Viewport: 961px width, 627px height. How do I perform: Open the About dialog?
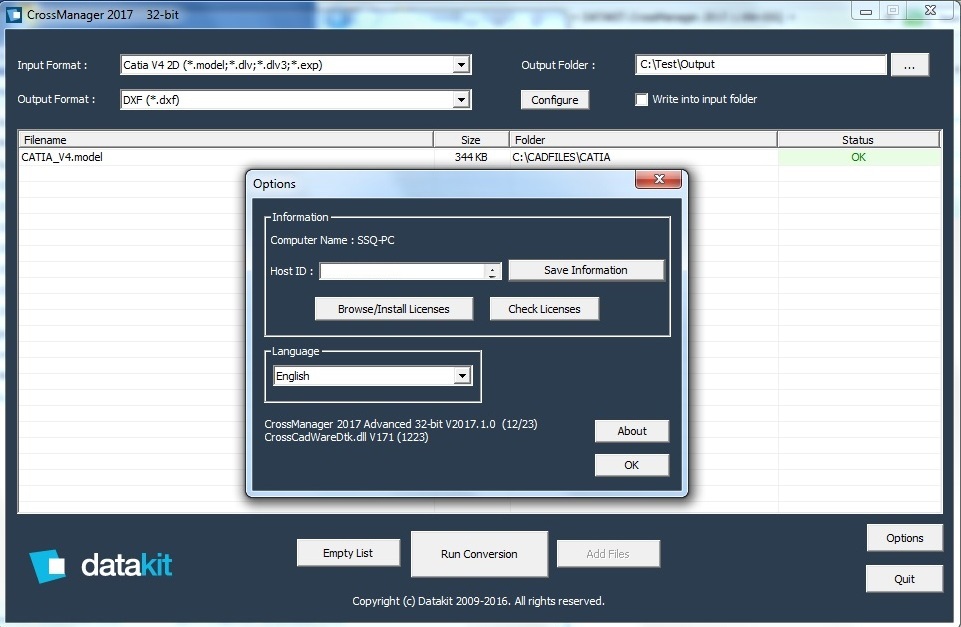point(632,431)
